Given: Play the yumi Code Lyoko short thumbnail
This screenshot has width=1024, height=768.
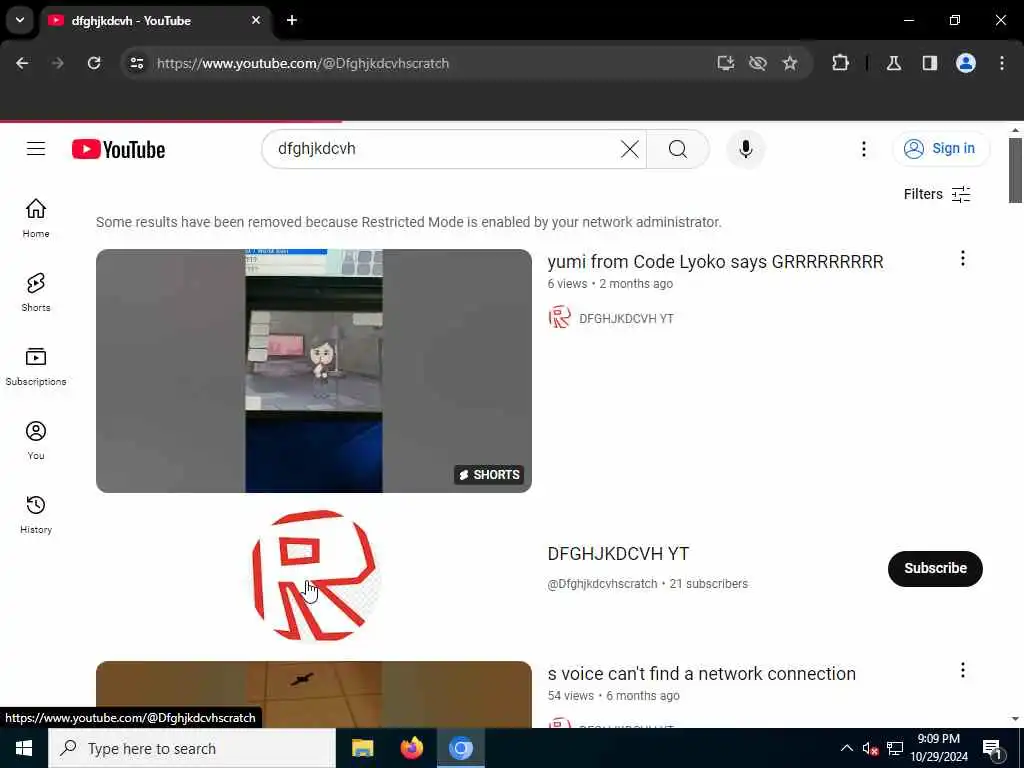Looking at the screenshot, I should click(313, 370).
